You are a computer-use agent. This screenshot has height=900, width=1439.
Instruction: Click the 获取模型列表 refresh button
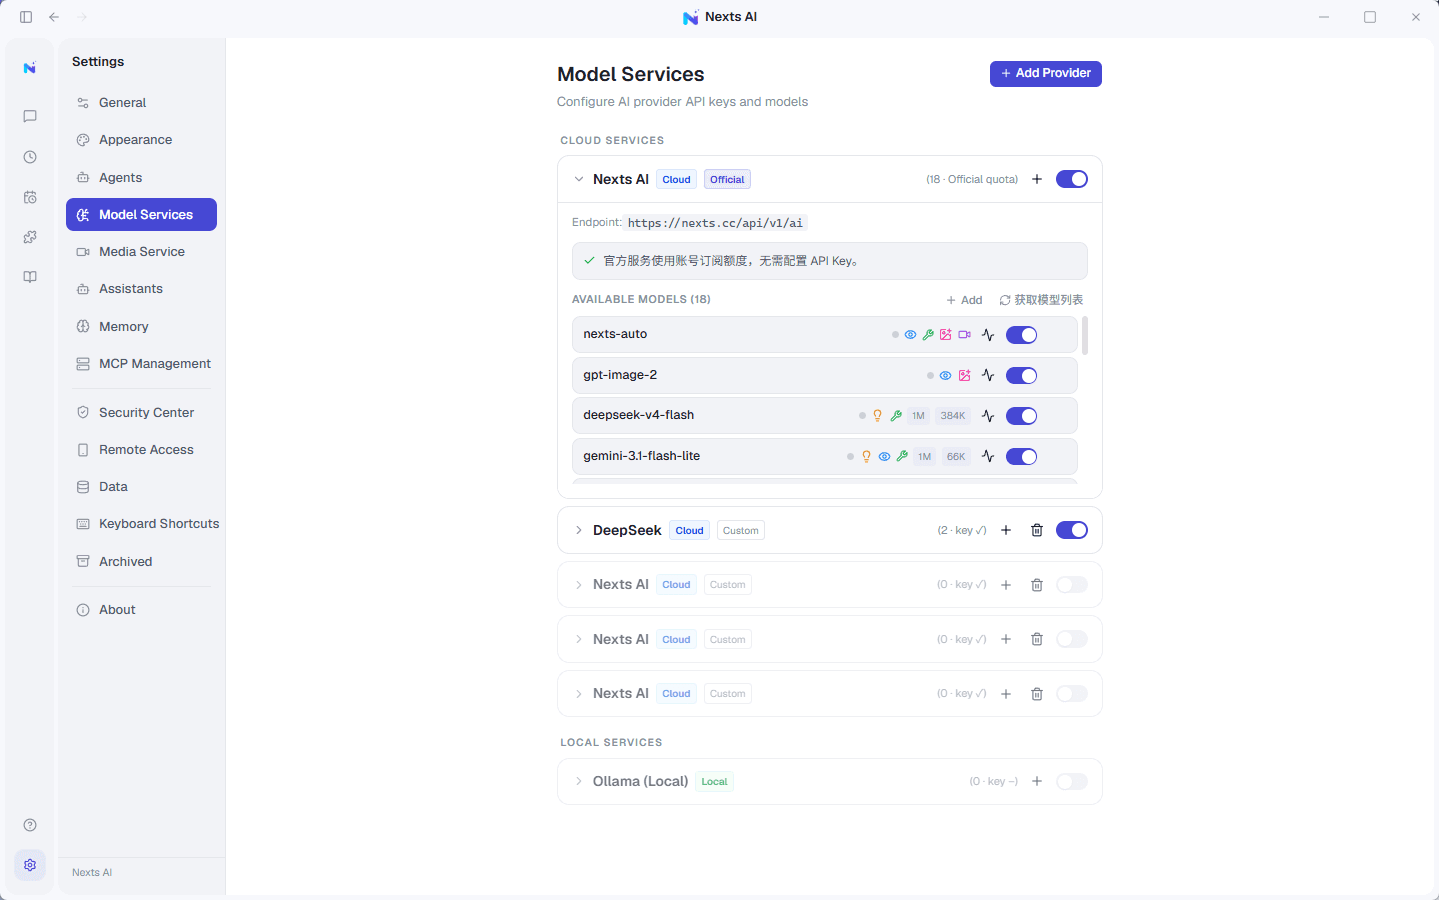pyautogui.click(x=1041, y=300)
